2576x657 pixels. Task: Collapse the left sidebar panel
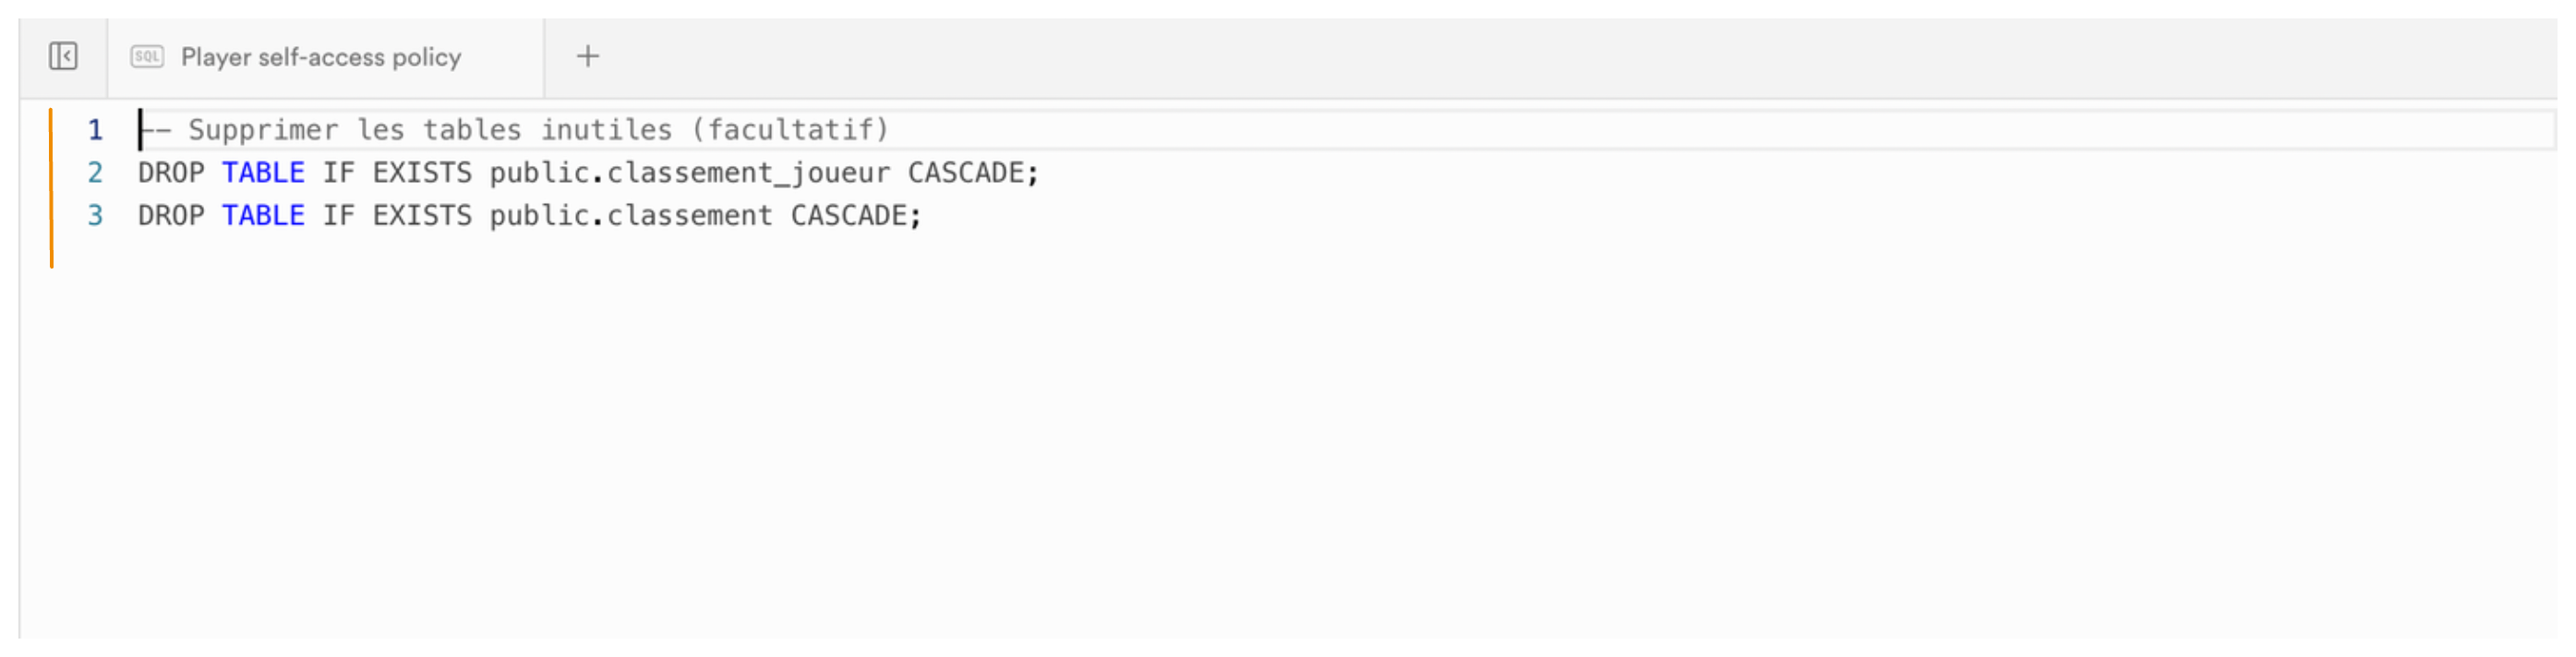62,57
